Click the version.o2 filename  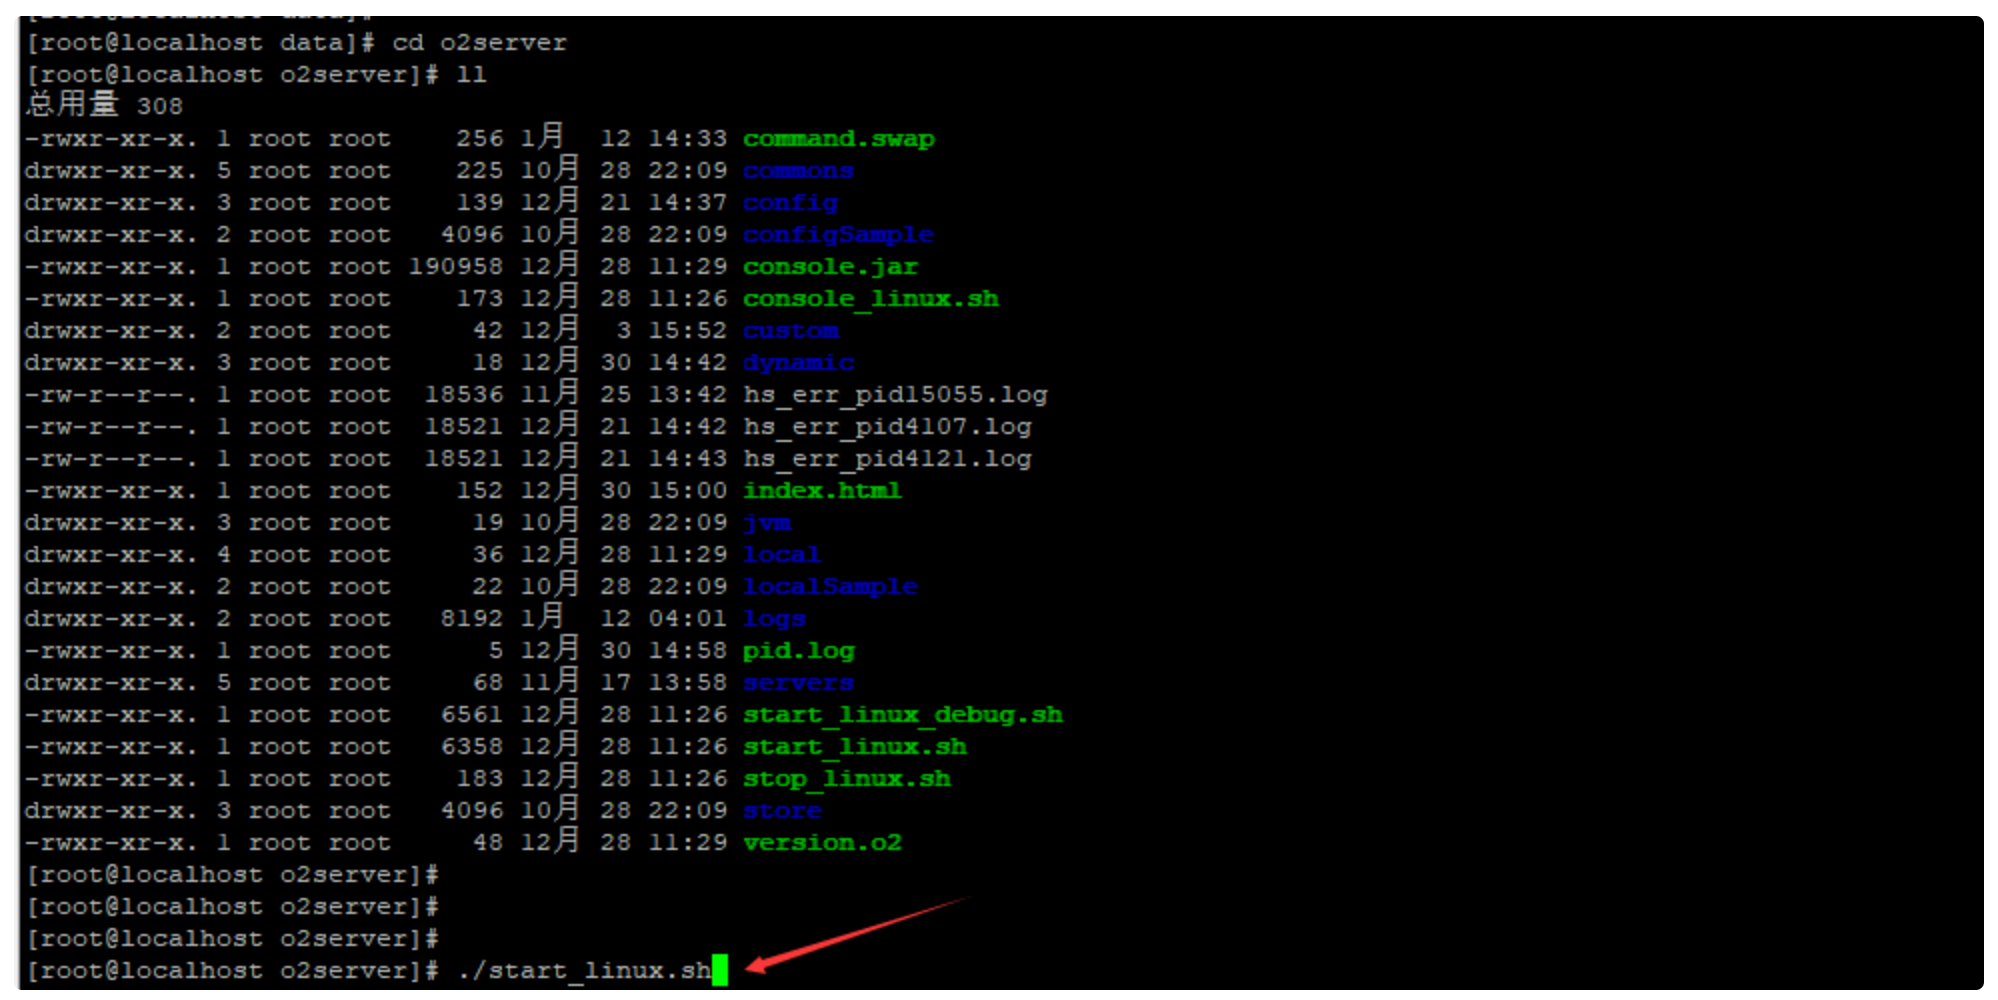coord(821,843)
